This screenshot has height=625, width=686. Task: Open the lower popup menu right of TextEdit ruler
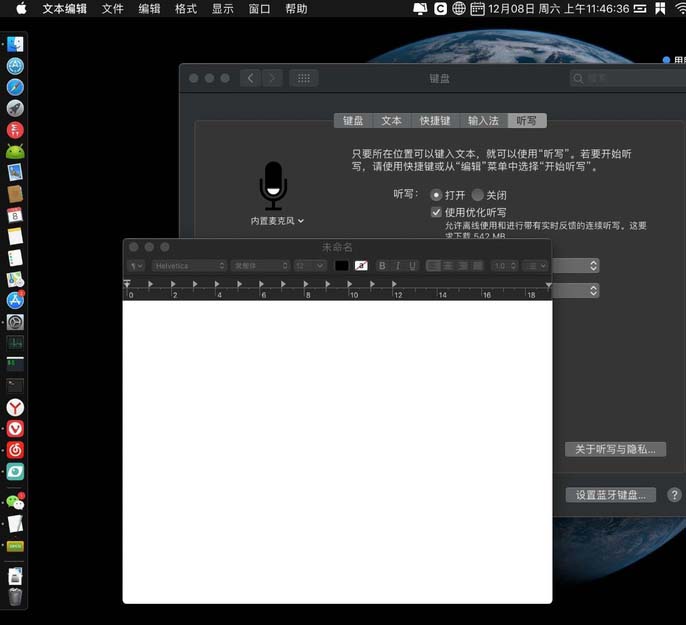pos(576,290)
